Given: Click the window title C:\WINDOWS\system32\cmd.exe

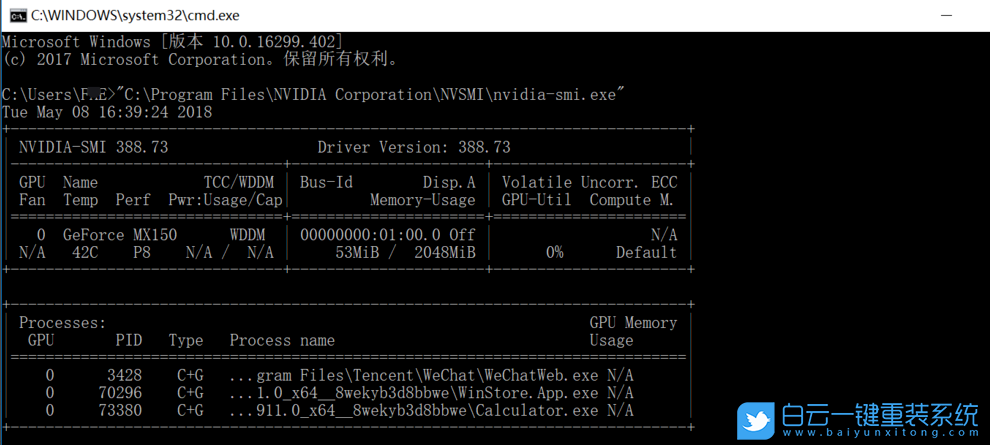Looking at the screenshot, I should 135,15.
